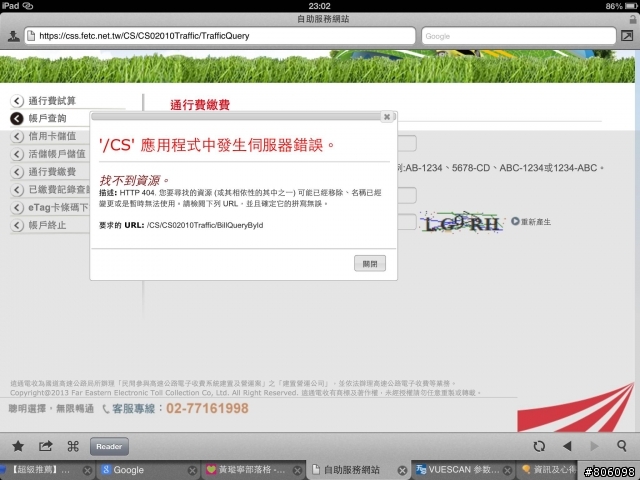Switch to the Google tab
This screenshot has width=640, height=480.
(141, 470)
